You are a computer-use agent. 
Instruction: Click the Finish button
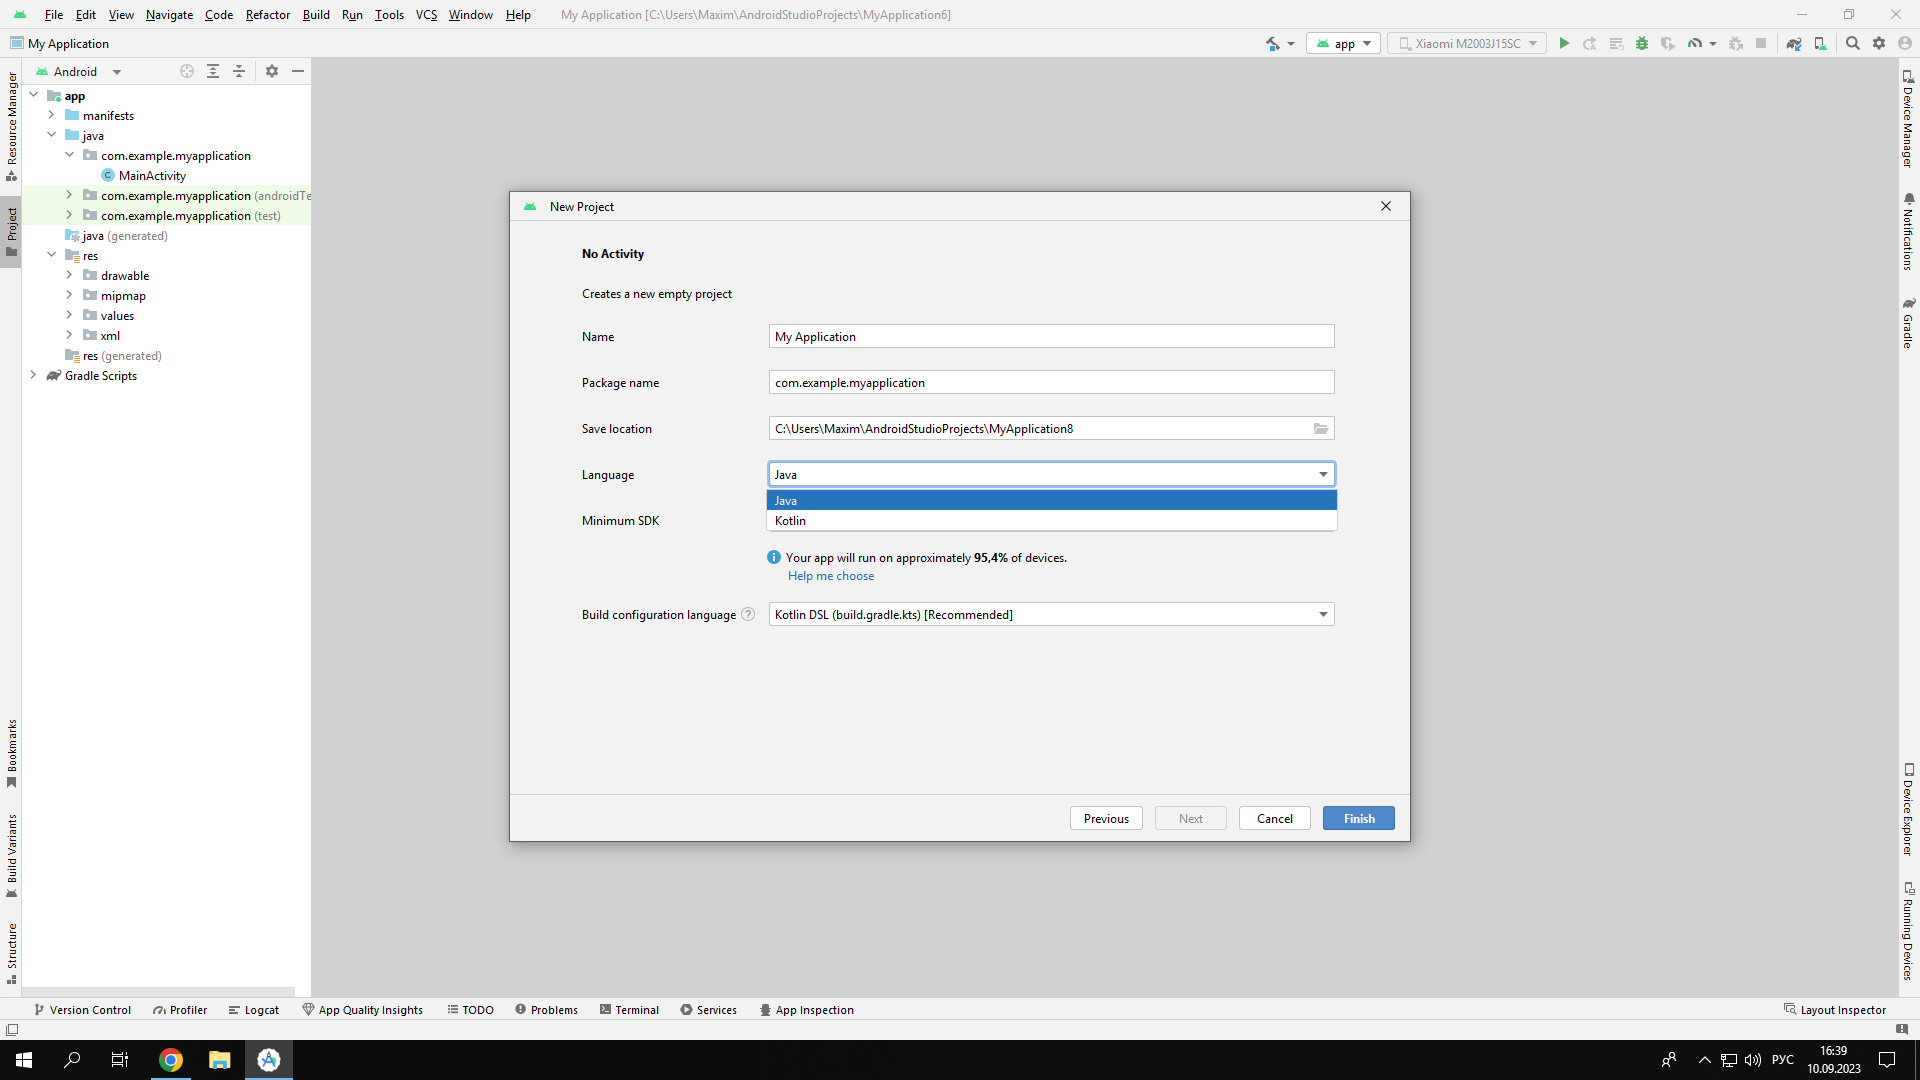(1358, 818)
